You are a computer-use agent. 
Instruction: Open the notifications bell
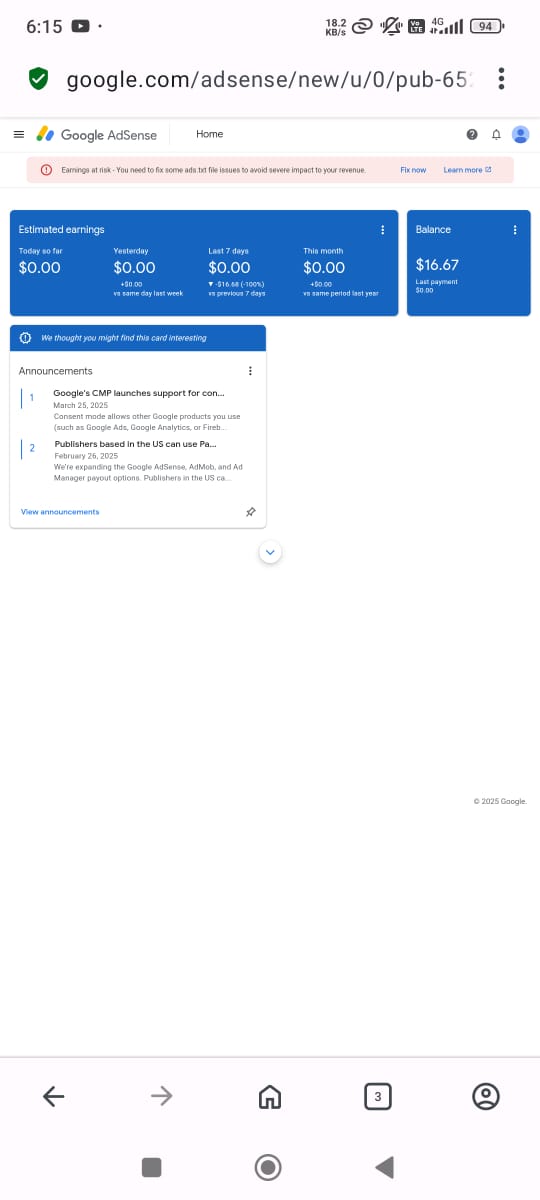tap(495, 134)
